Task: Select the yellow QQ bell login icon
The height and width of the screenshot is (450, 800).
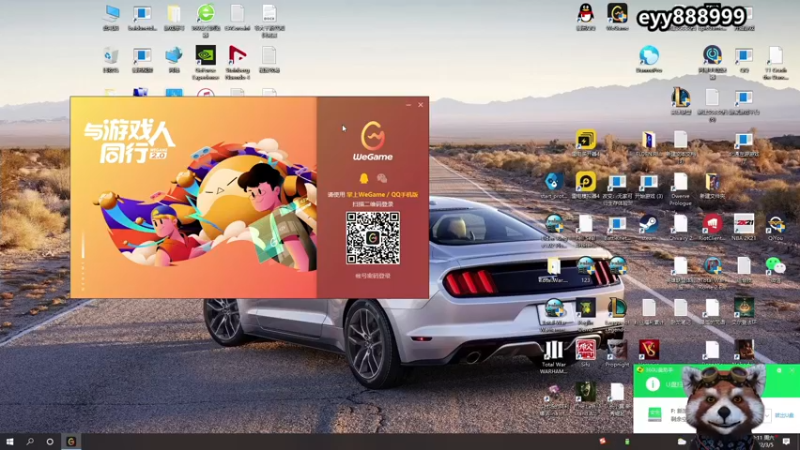Action: [364, 178]
